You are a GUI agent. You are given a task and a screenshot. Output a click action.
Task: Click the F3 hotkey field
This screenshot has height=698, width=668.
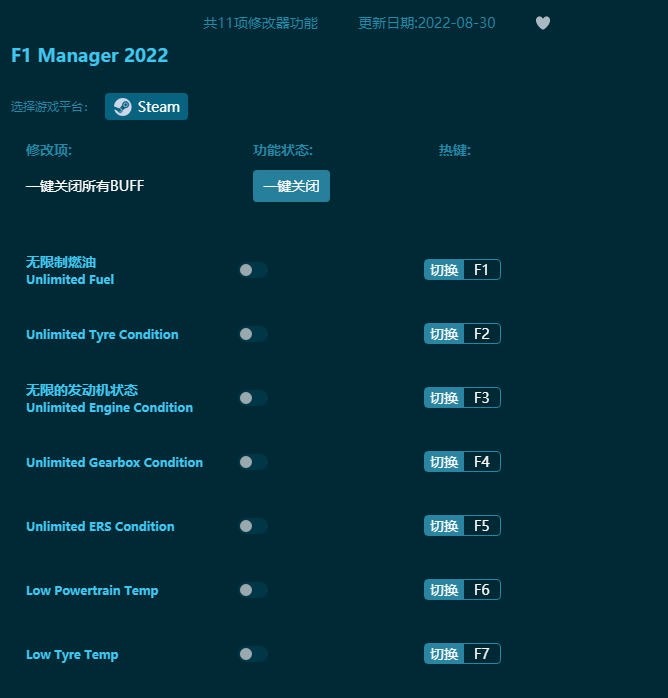pos(482,398)
